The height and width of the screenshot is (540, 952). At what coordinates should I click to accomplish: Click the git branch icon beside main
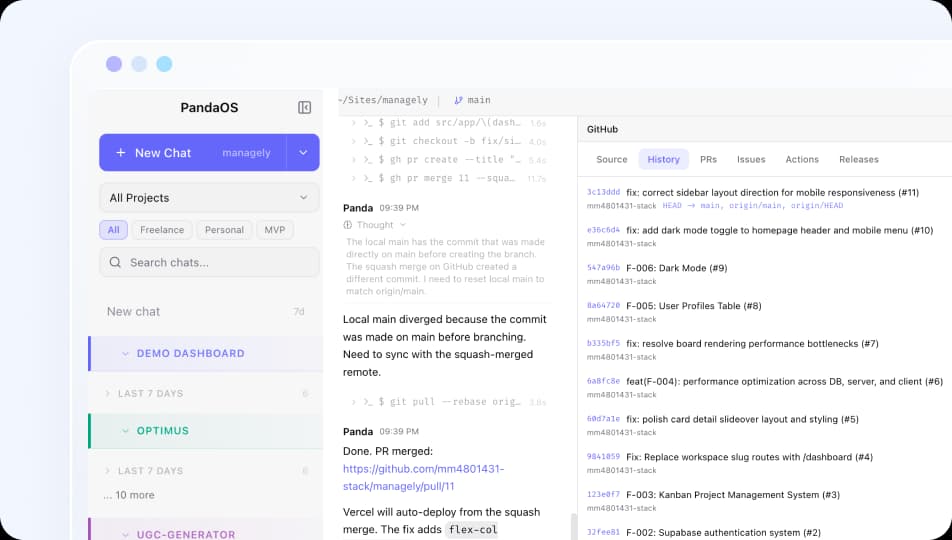(x=458, y=100)
